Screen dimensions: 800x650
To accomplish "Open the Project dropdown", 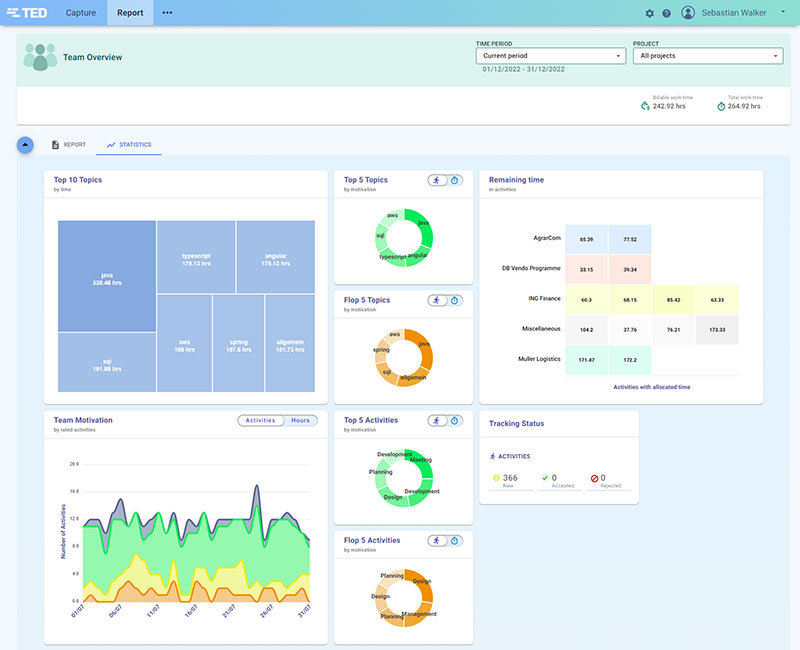I will pyautogui.click(x=708, y=56).
